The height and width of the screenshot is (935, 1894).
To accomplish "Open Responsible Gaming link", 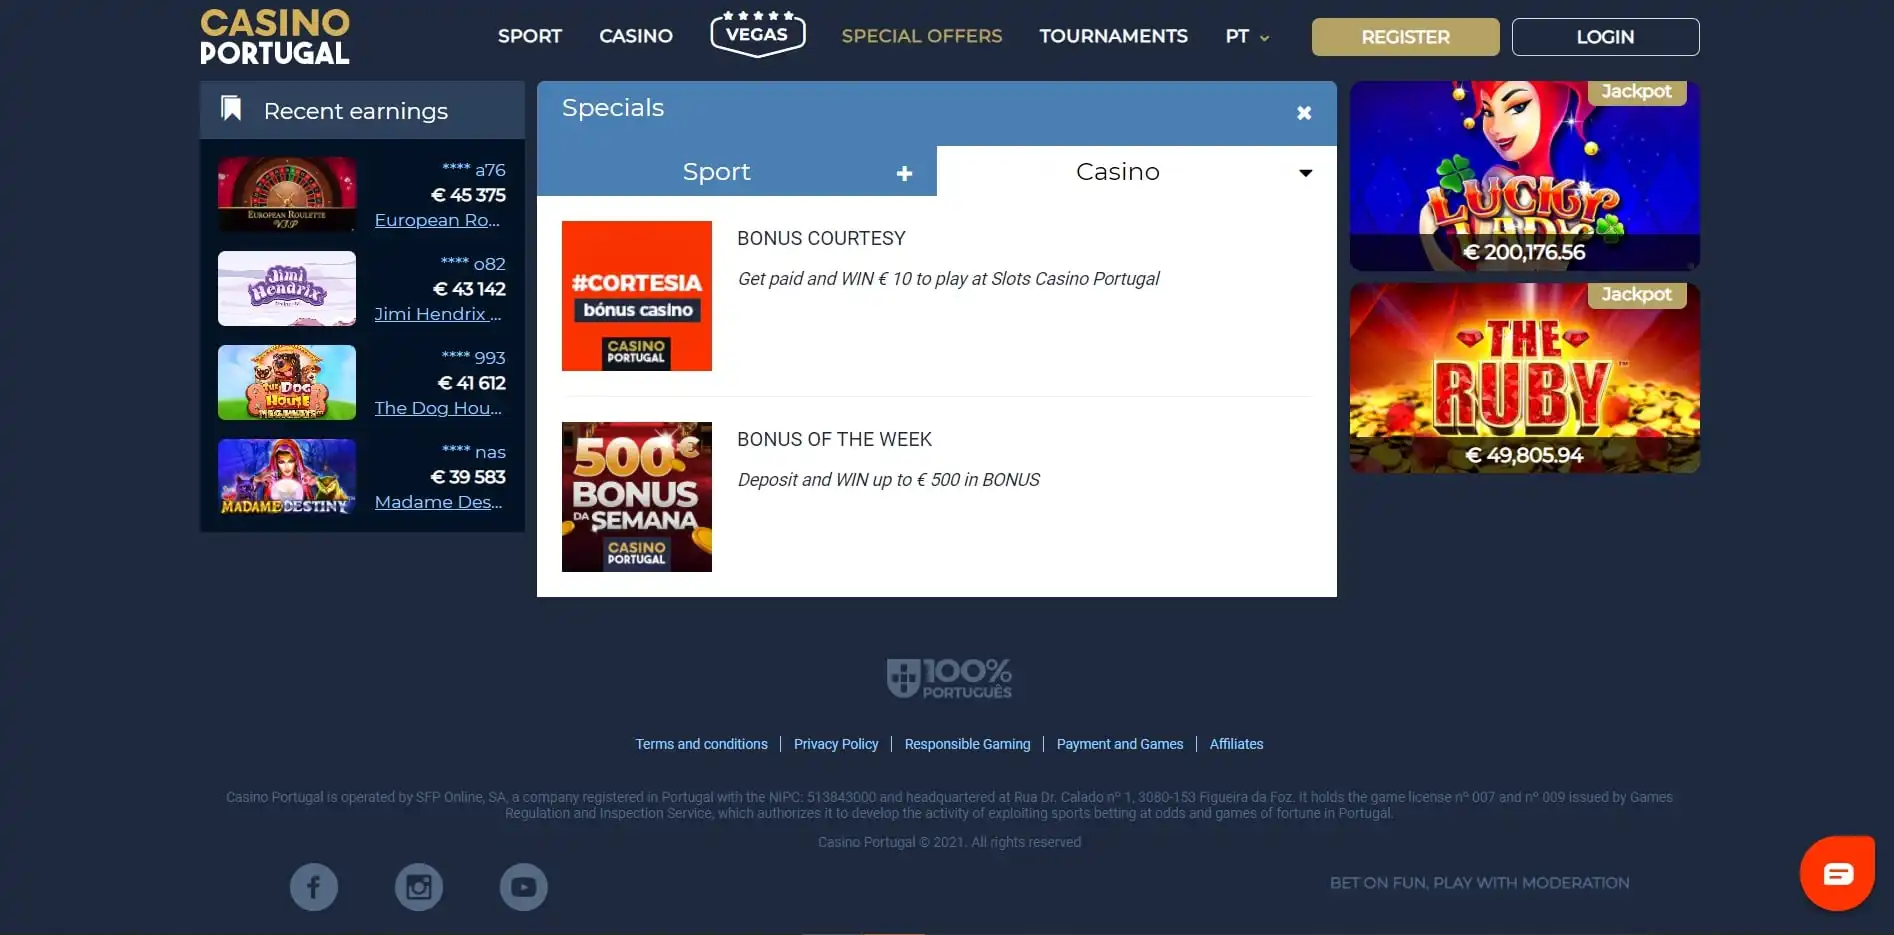I will point(967,744).
